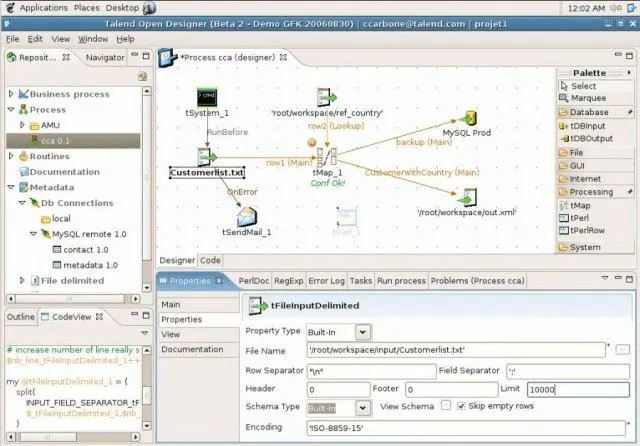Click the Field Separator input field

pyautogui.click(x=568, y=371)
